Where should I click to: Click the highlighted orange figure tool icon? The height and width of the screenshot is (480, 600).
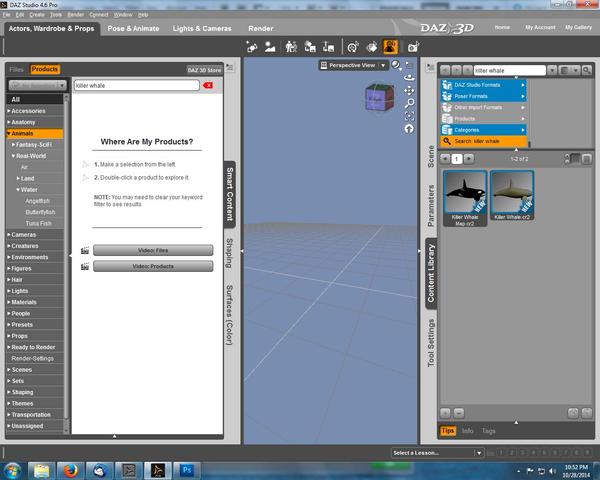[391, 47]
